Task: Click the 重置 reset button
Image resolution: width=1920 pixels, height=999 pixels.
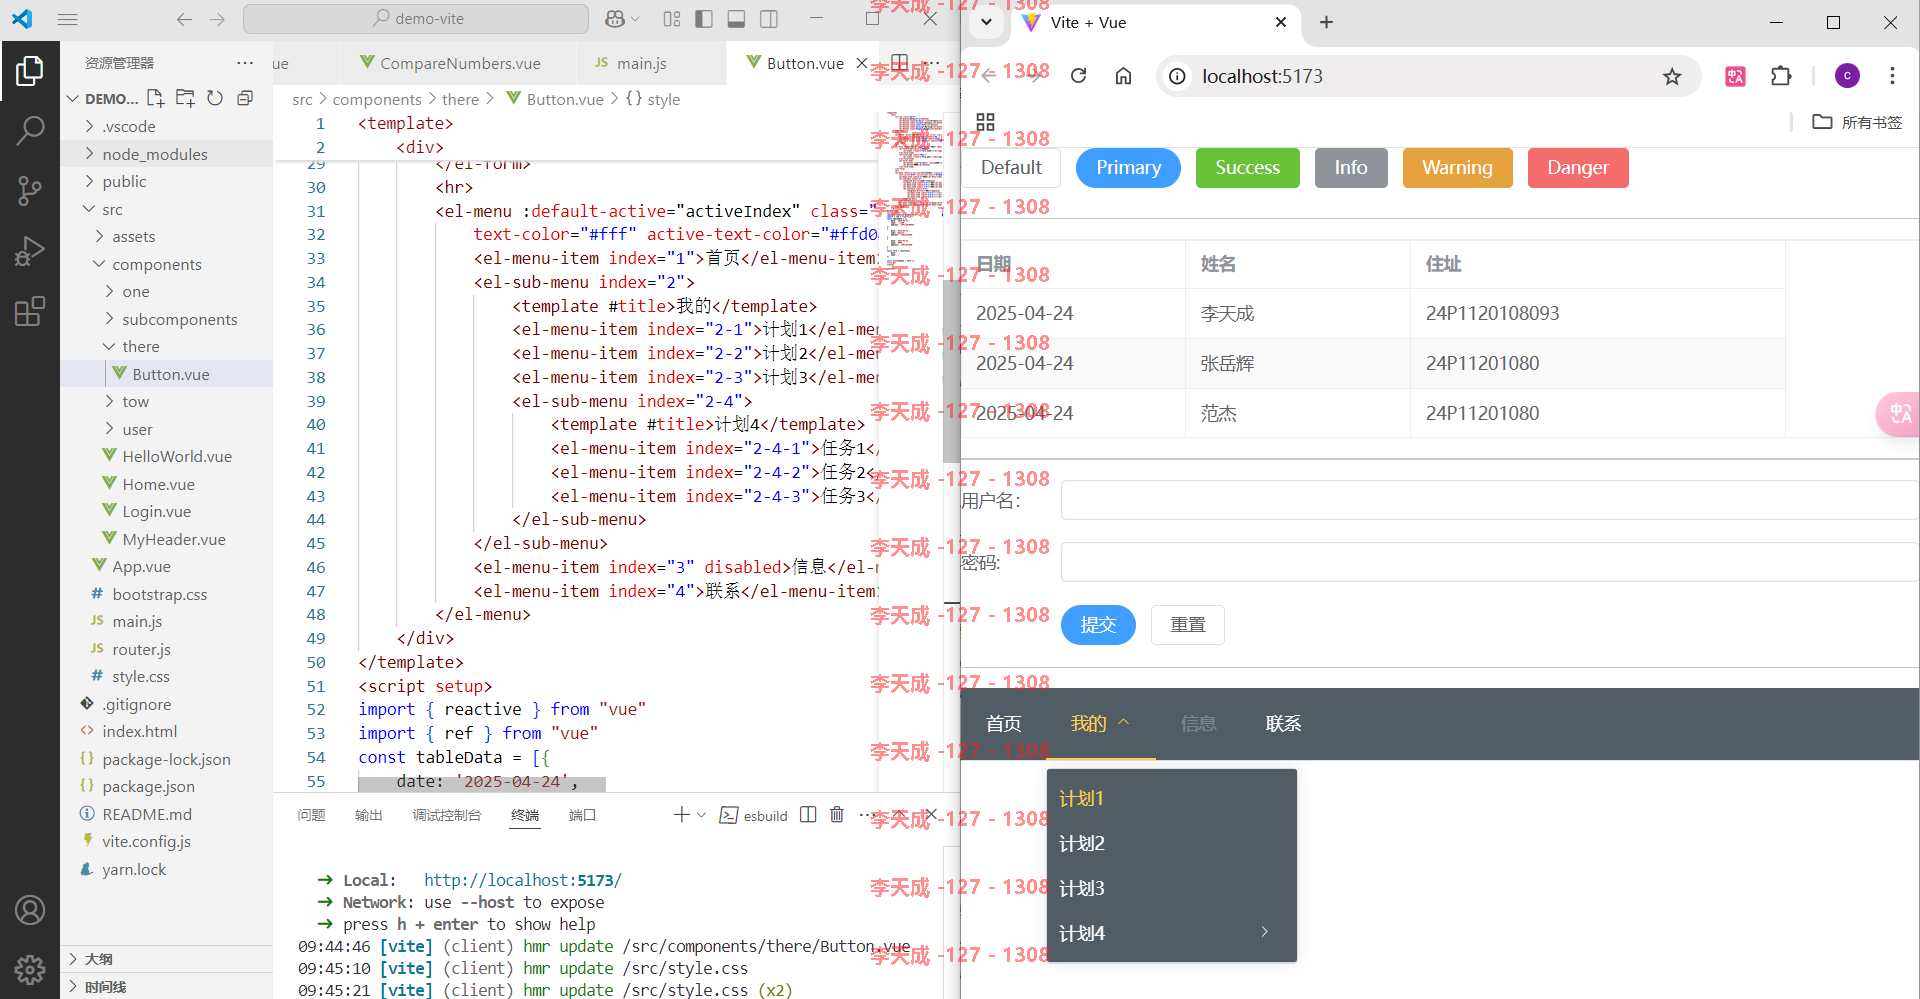Action: point(1188,625)
